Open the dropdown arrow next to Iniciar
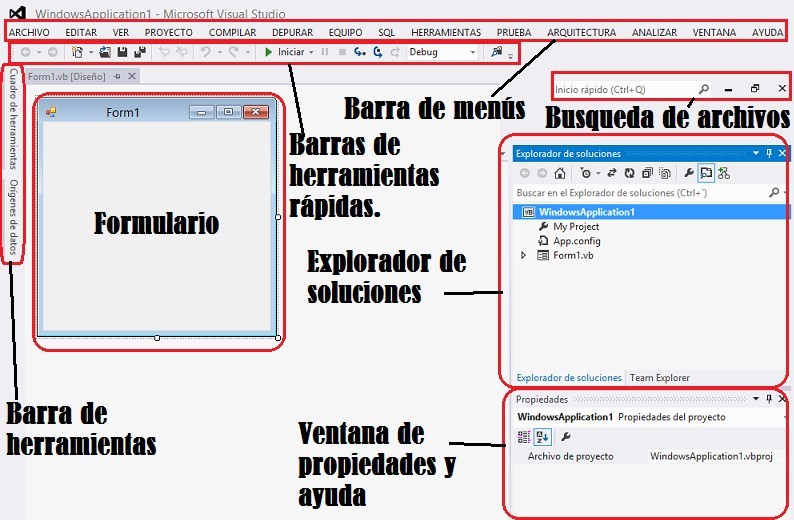The height and width of the screenshot is (520, 794). (x=311, y=52)
